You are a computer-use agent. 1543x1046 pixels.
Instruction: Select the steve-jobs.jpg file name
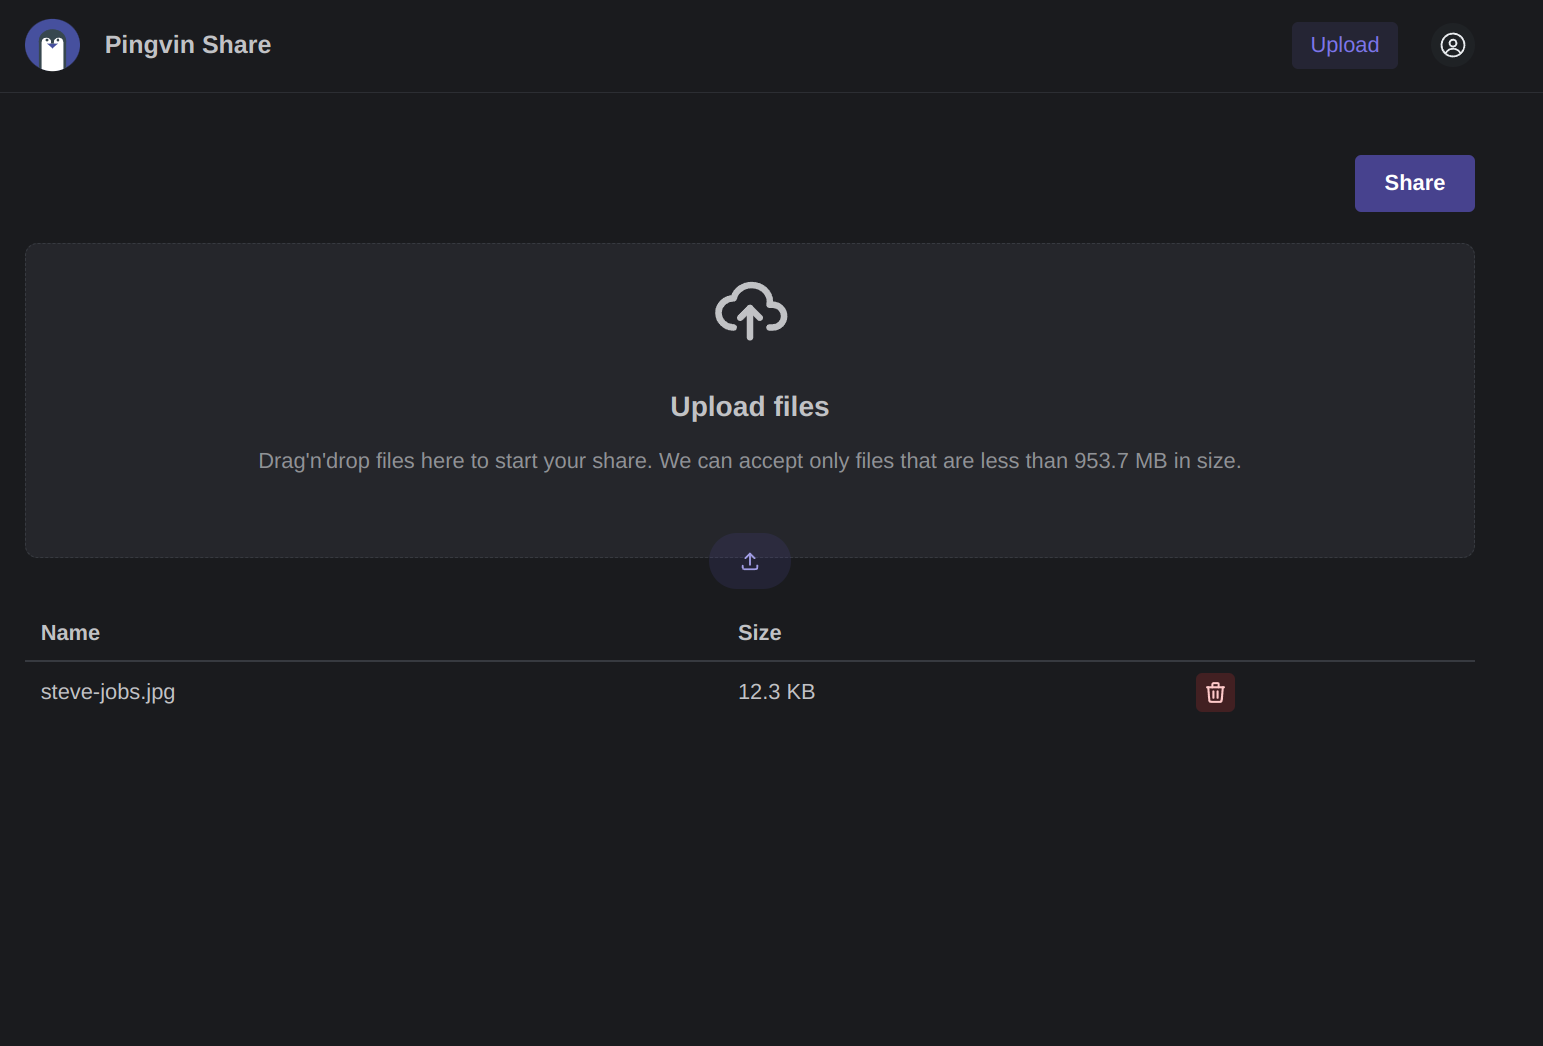[x=108, y=692]
